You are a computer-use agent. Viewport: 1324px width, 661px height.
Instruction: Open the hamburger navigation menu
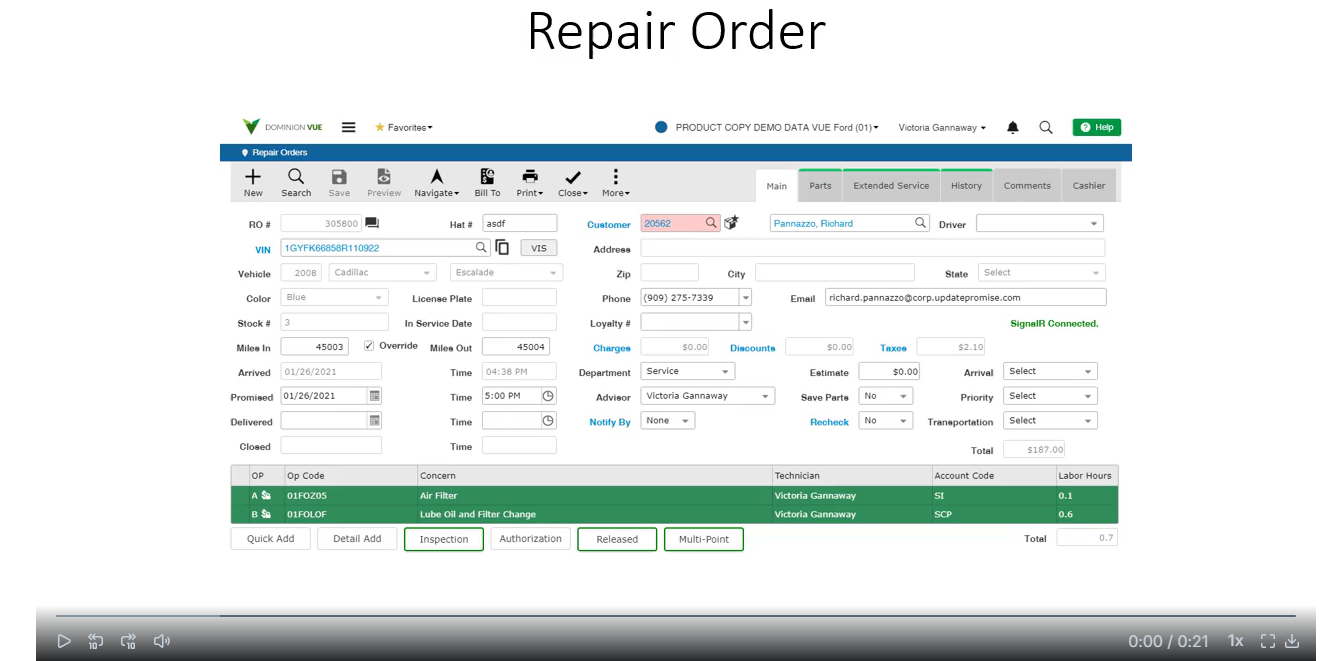click(x=348, y=127)
